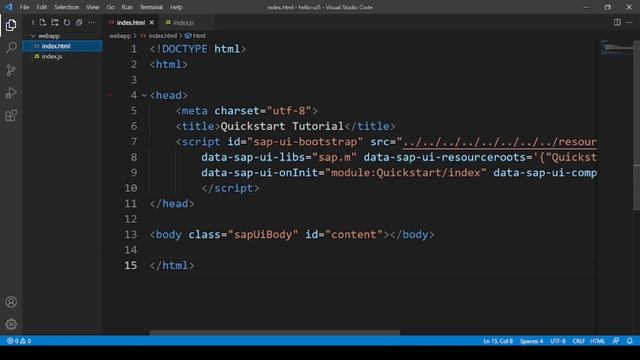Refresh the explorer with the refresh icon
This screenshot has width=640, height=360.
tap(67, 22)
